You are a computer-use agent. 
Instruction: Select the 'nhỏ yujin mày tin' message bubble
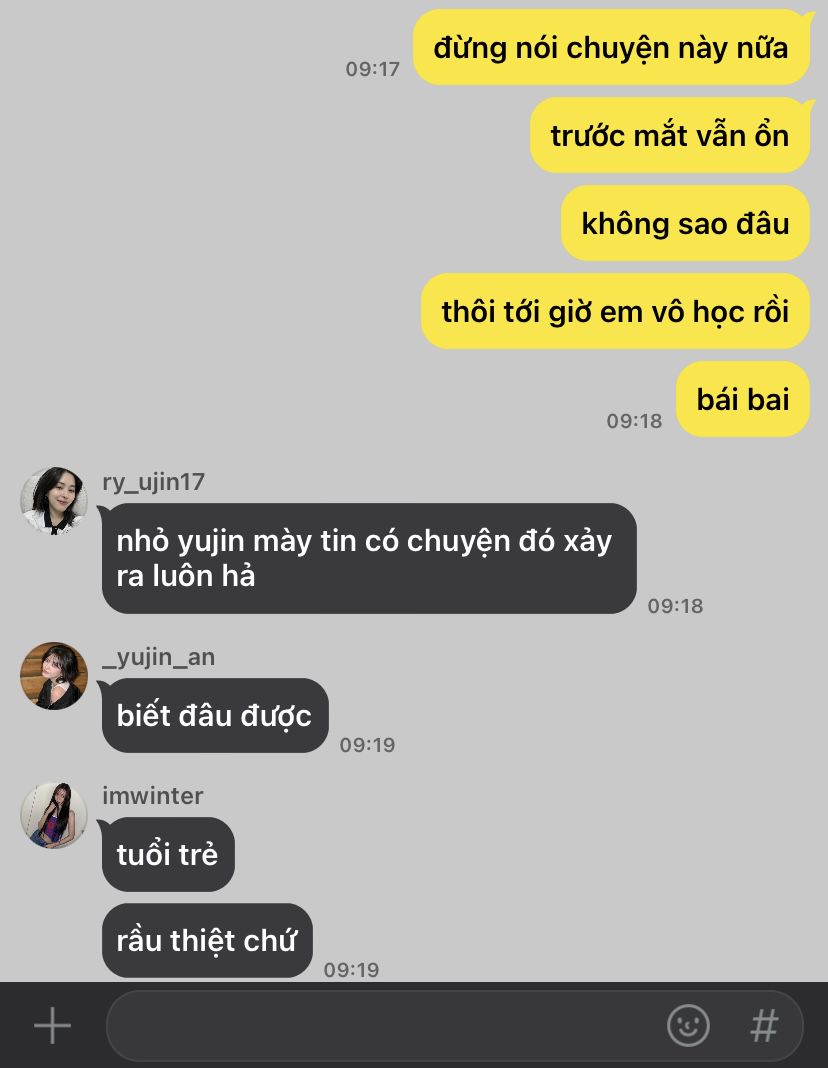[369, 559]
